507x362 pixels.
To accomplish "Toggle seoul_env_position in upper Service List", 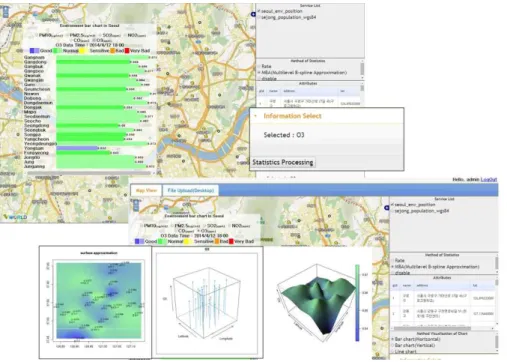I will tap(259, 11).
